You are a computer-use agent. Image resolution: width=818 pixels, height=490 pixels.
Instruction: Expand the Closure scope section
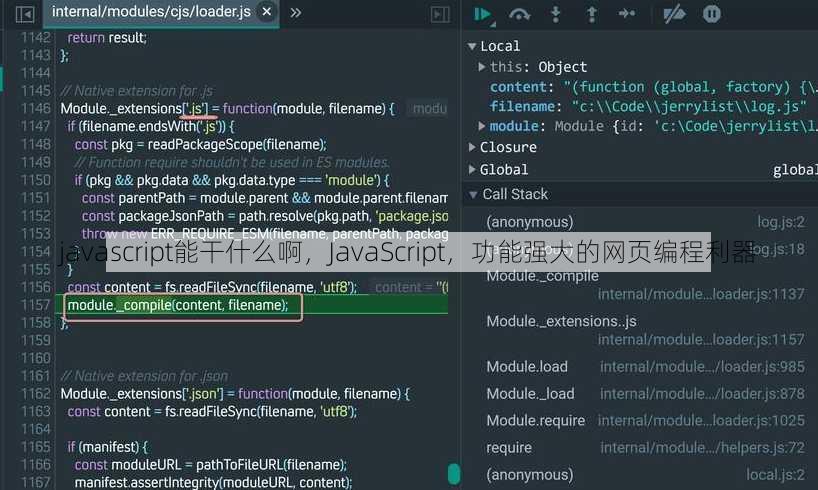coord(472,147)
